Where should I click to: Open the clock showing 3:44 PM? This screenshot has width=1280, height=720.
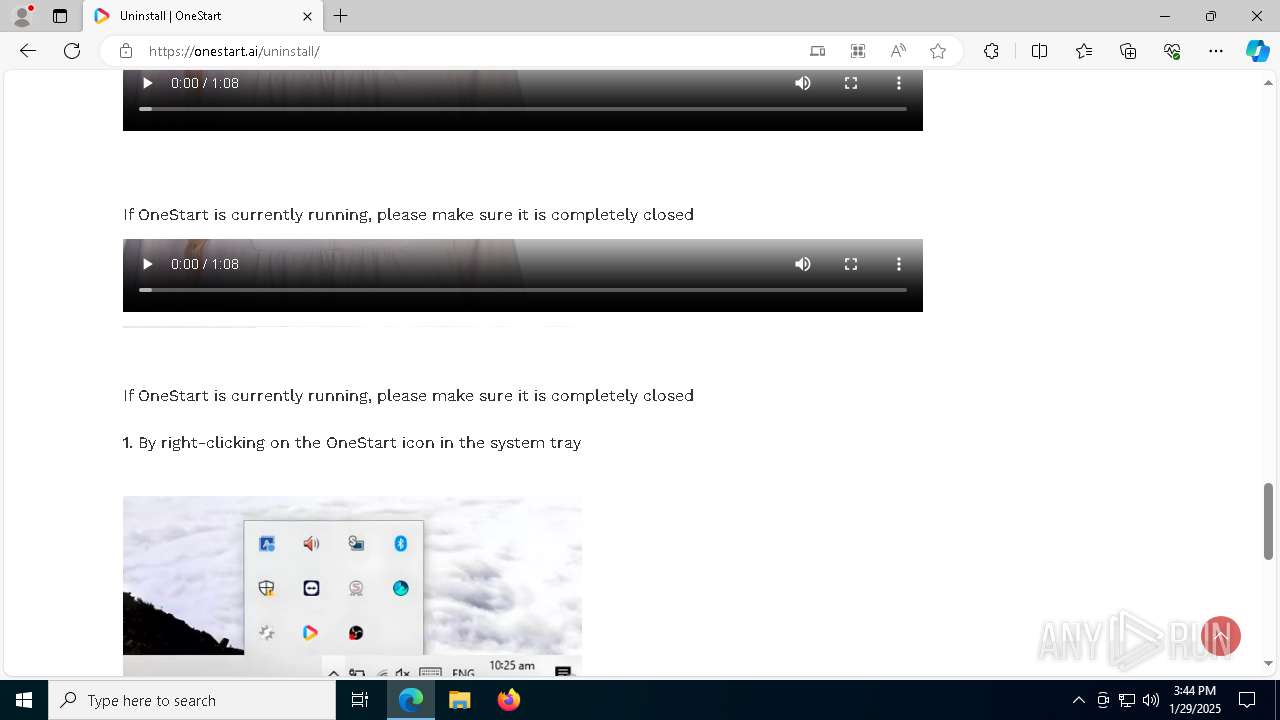click(x=1196, y=700)
